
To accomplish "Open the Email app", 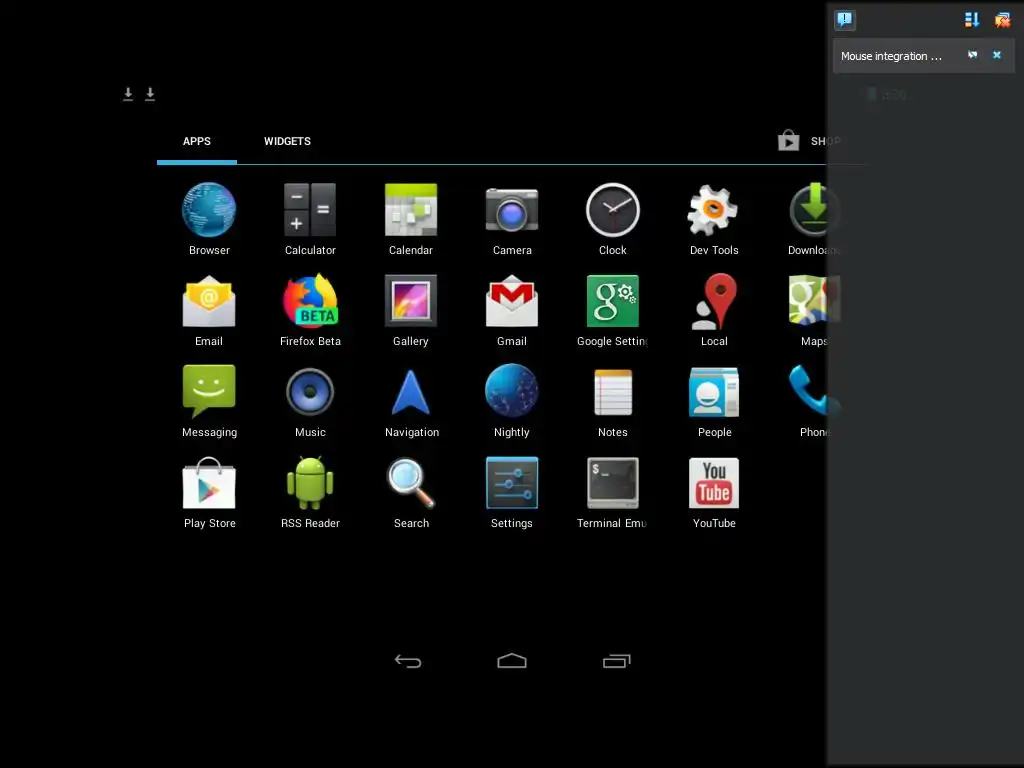I will coord(209,310).
